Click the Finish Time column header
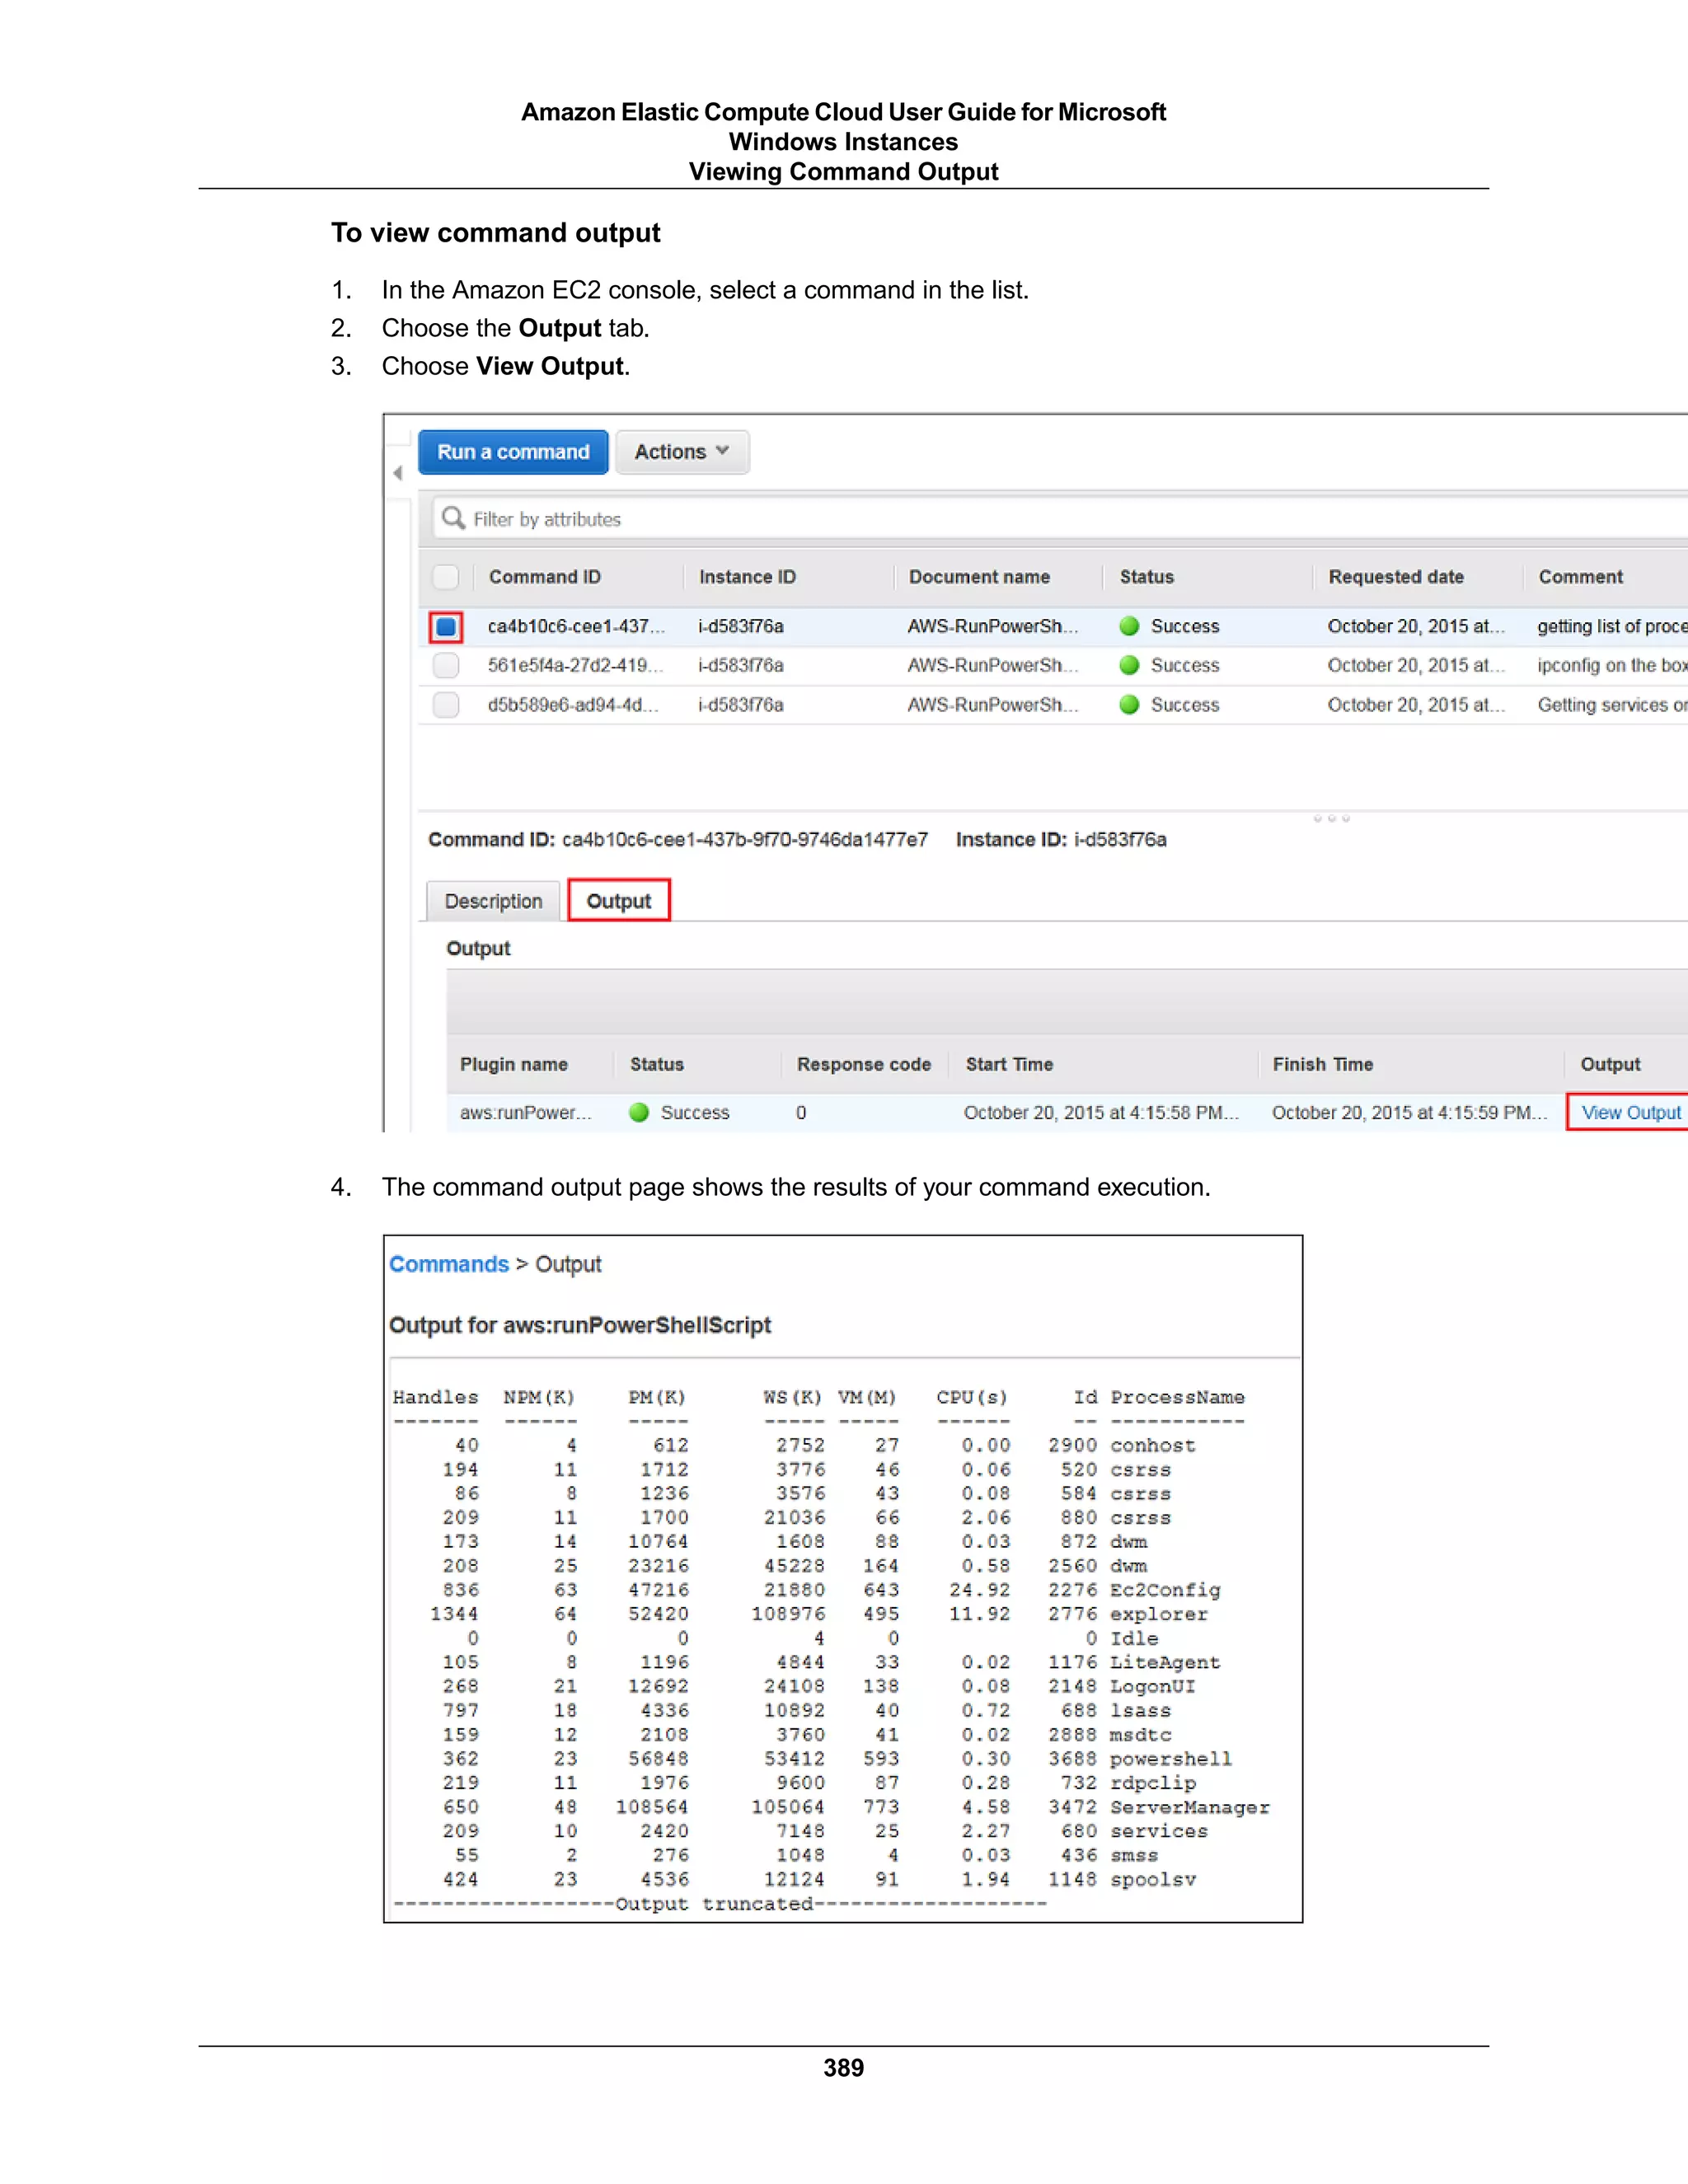This screenshot has width=1688, height=2184. (x=1322, y=1065)
